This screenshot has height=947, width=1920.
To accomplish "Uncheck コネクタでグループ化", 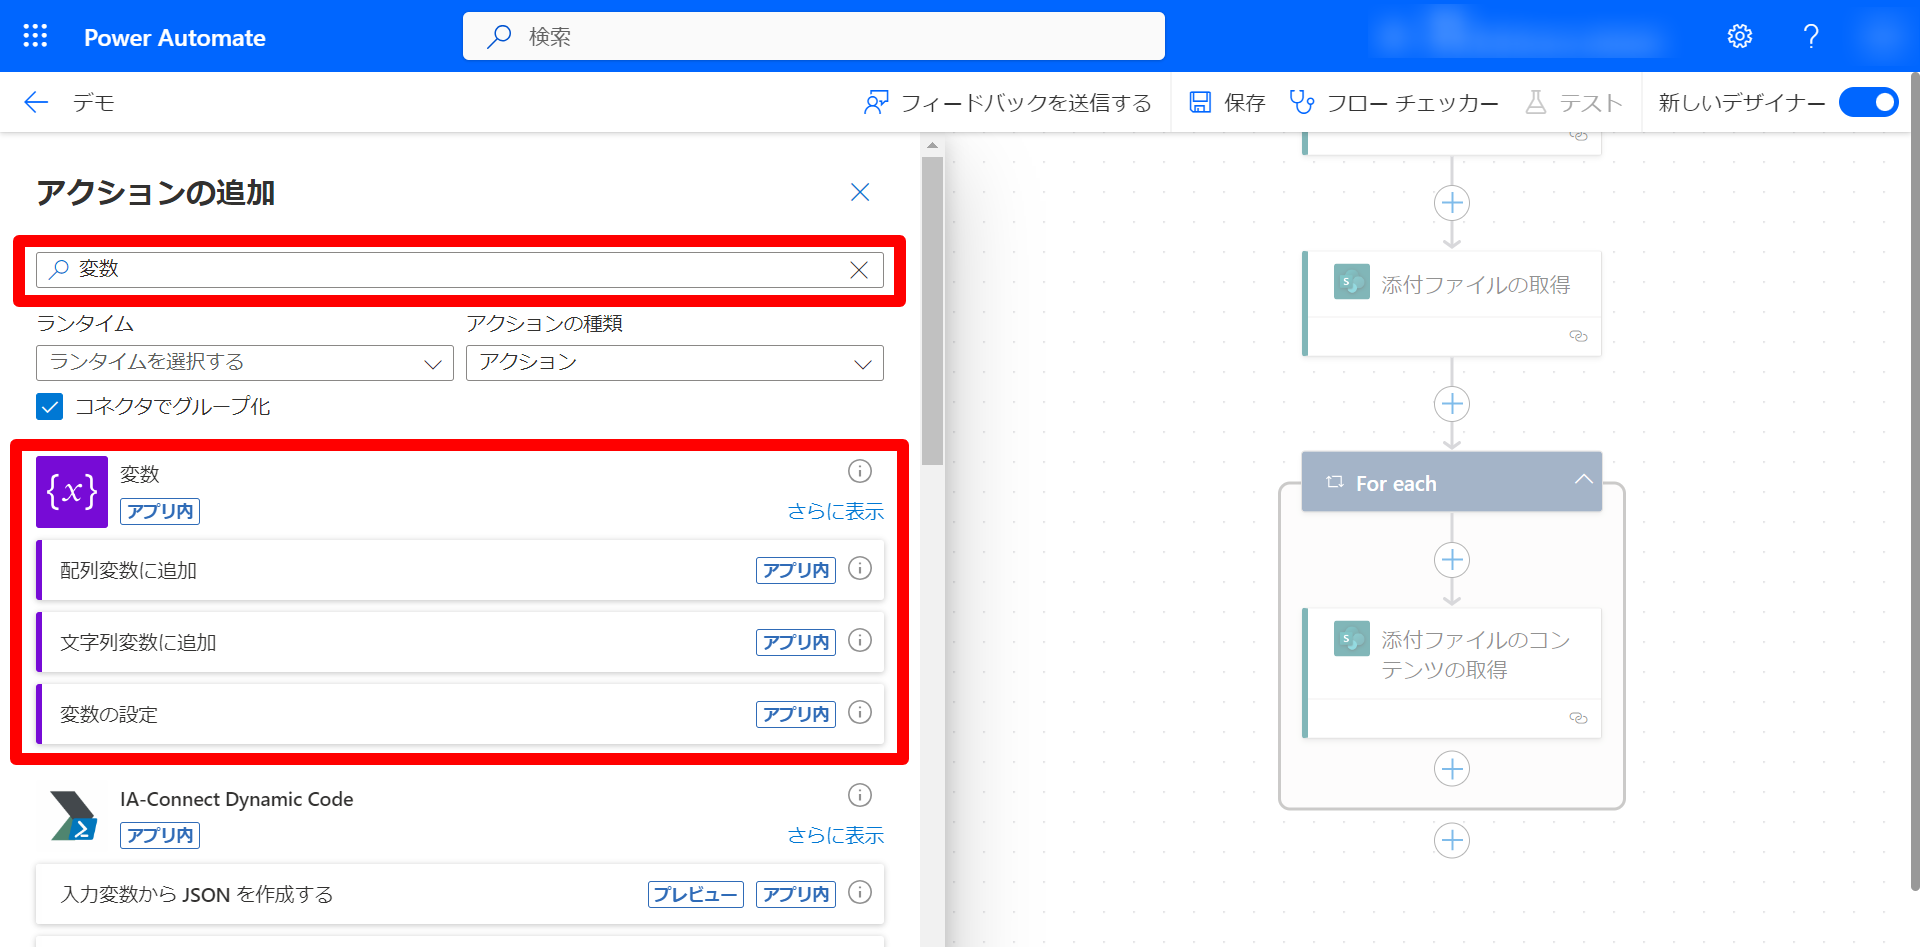I will pyautogui.click(x=49, y=406).
